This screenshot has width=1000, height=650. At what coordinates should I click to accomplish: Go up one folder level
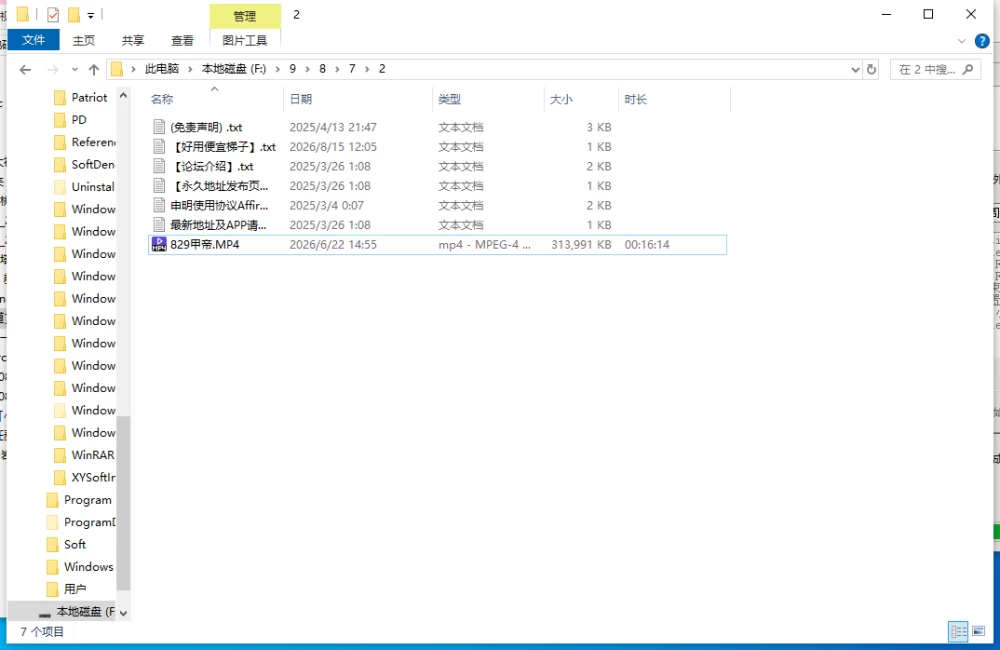(94, 70)
